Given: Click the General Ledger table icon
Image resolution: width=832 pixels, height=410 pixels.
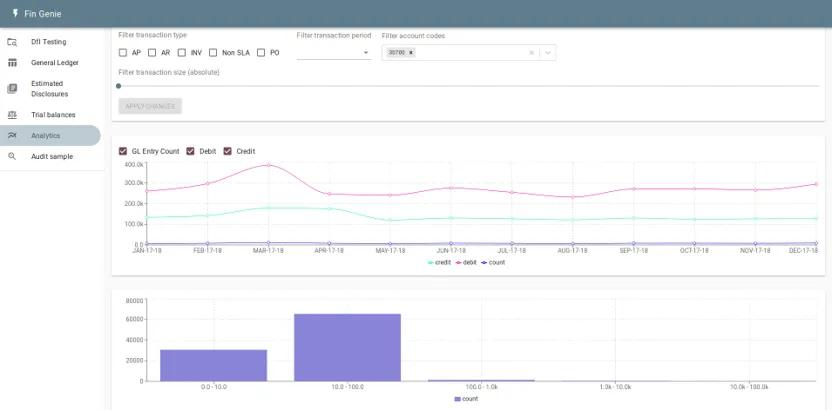Looking at the screenshot, I should pos(12,63).
